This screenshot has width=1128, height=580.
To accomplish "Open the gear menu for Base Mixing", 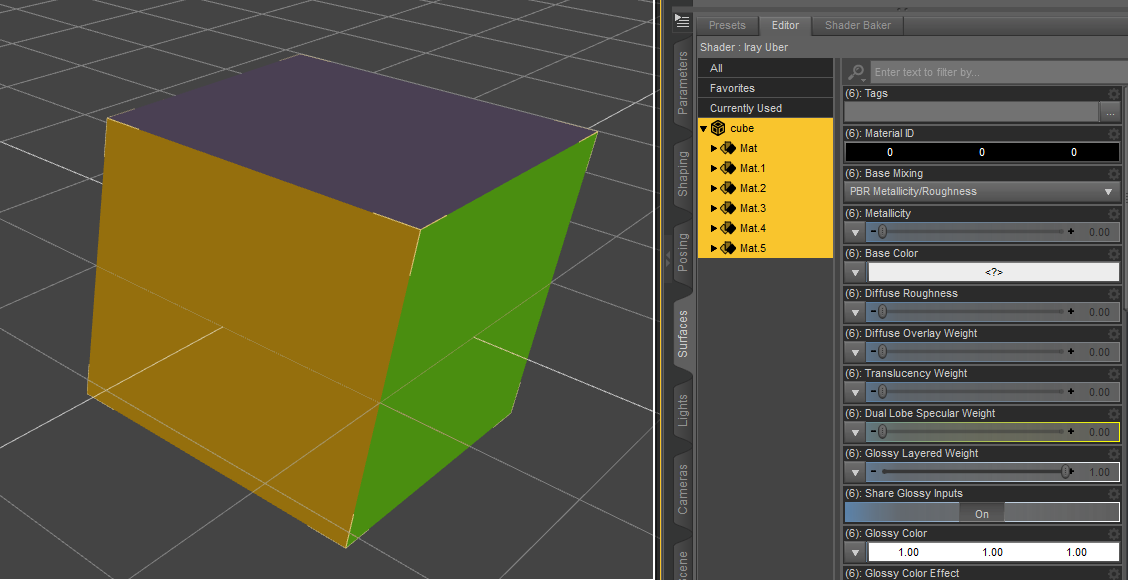I will pyautogui.click(x=1114, y=173).
